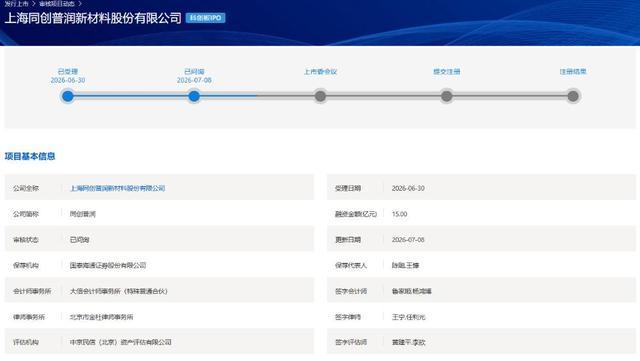640x361 pixels.
Task: Click the 公司全称 field label
Action: point(26,188)
